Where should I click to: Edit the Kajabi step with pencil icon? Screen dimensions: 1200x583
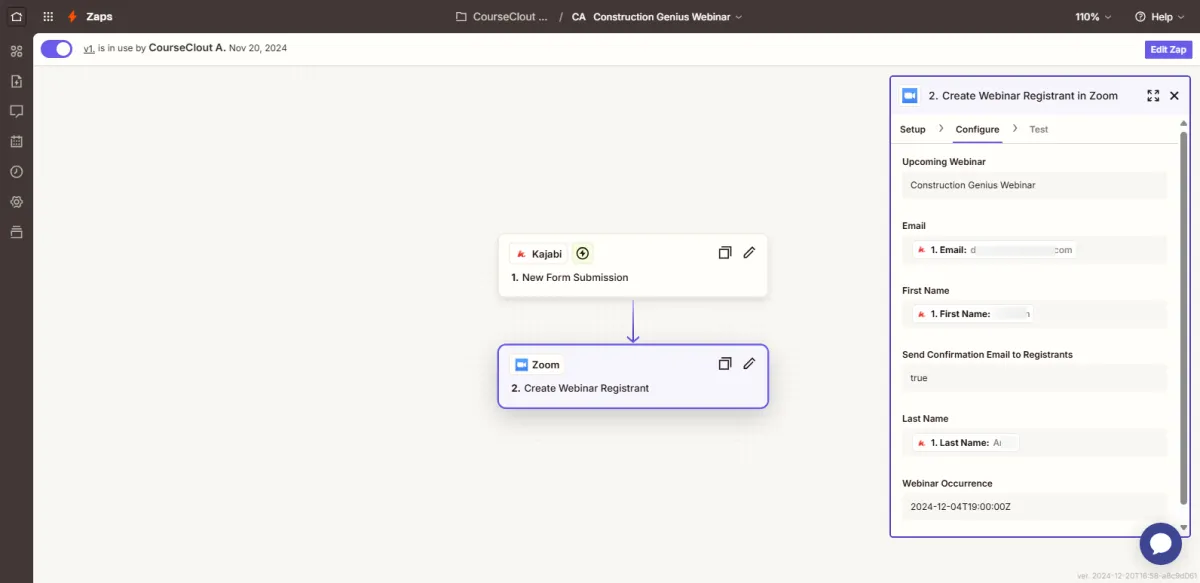pyautogui.click(x=749, y=253)
